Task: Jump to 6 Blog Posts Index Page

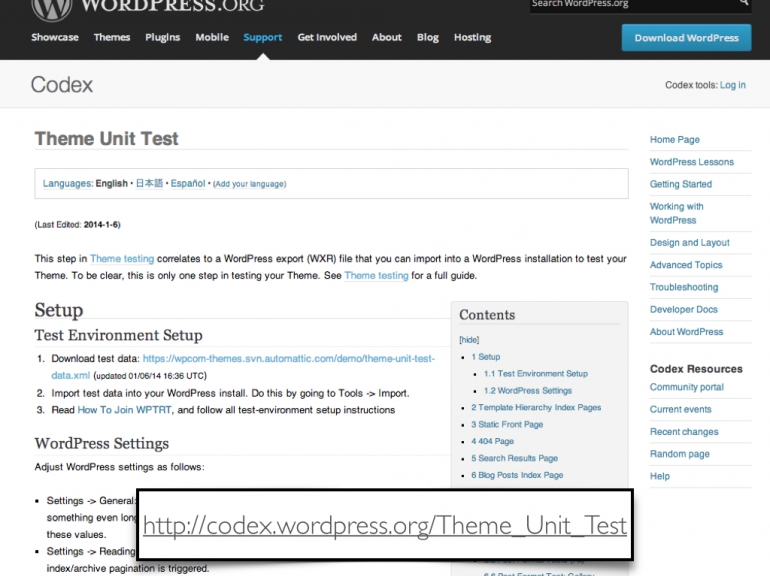Action: (517, 475)
